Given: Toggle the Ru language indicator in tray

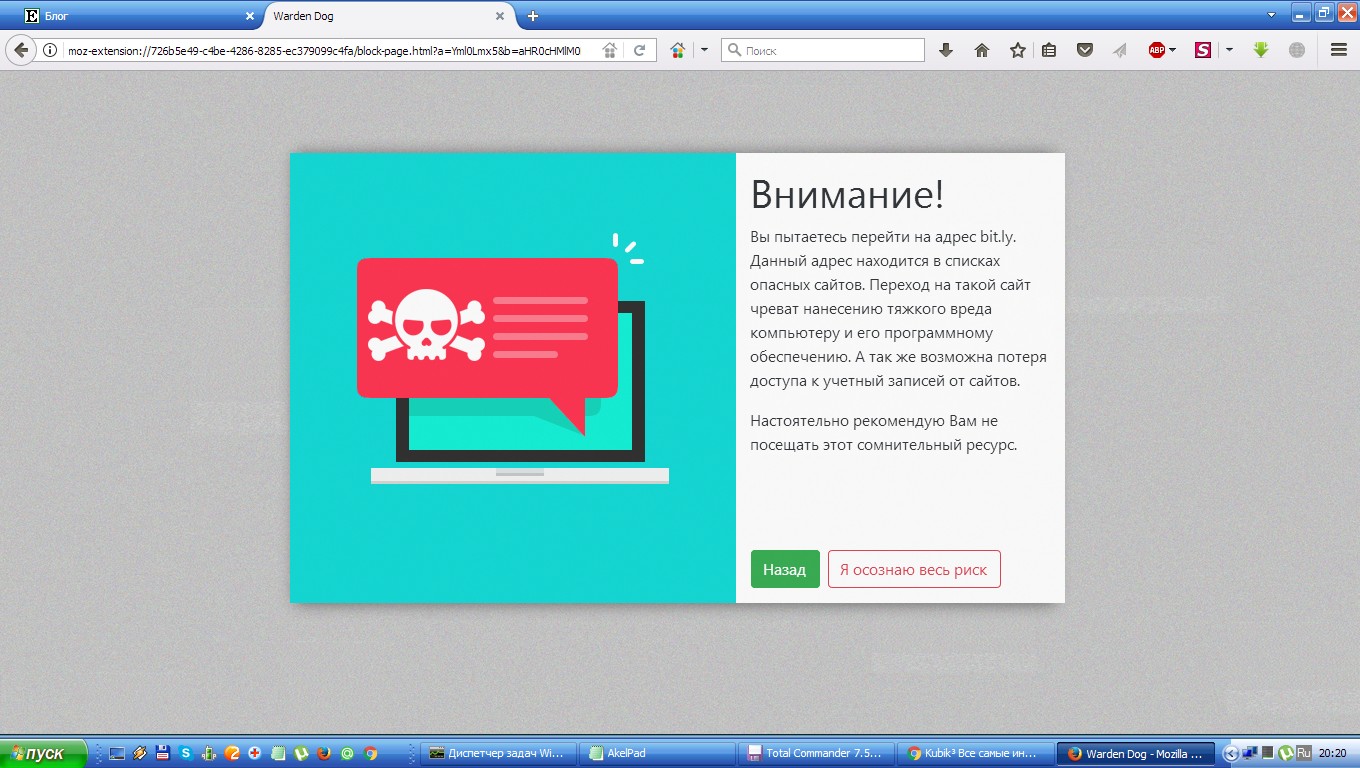Looking at the screenshot, I should pos(1303,753).
